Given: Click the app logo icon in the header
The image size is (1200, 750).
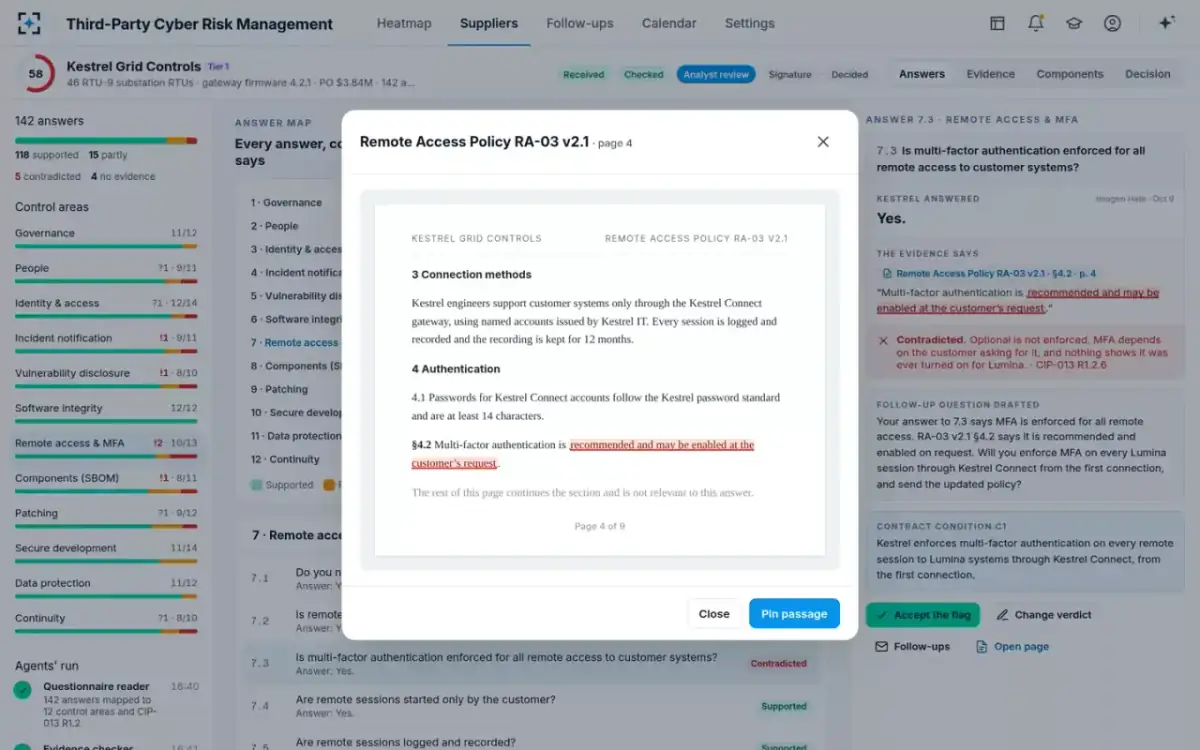Looking at the screenshot, I should (30, 23).
